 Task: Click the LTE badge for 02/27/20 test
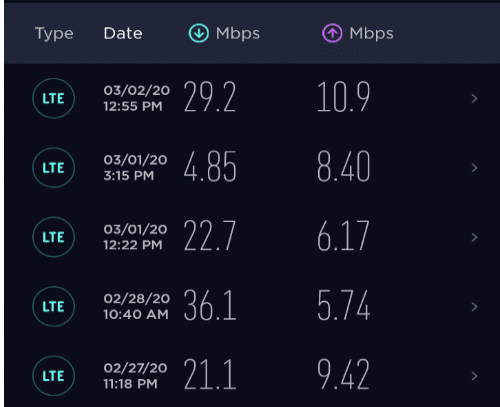[53, 376]
